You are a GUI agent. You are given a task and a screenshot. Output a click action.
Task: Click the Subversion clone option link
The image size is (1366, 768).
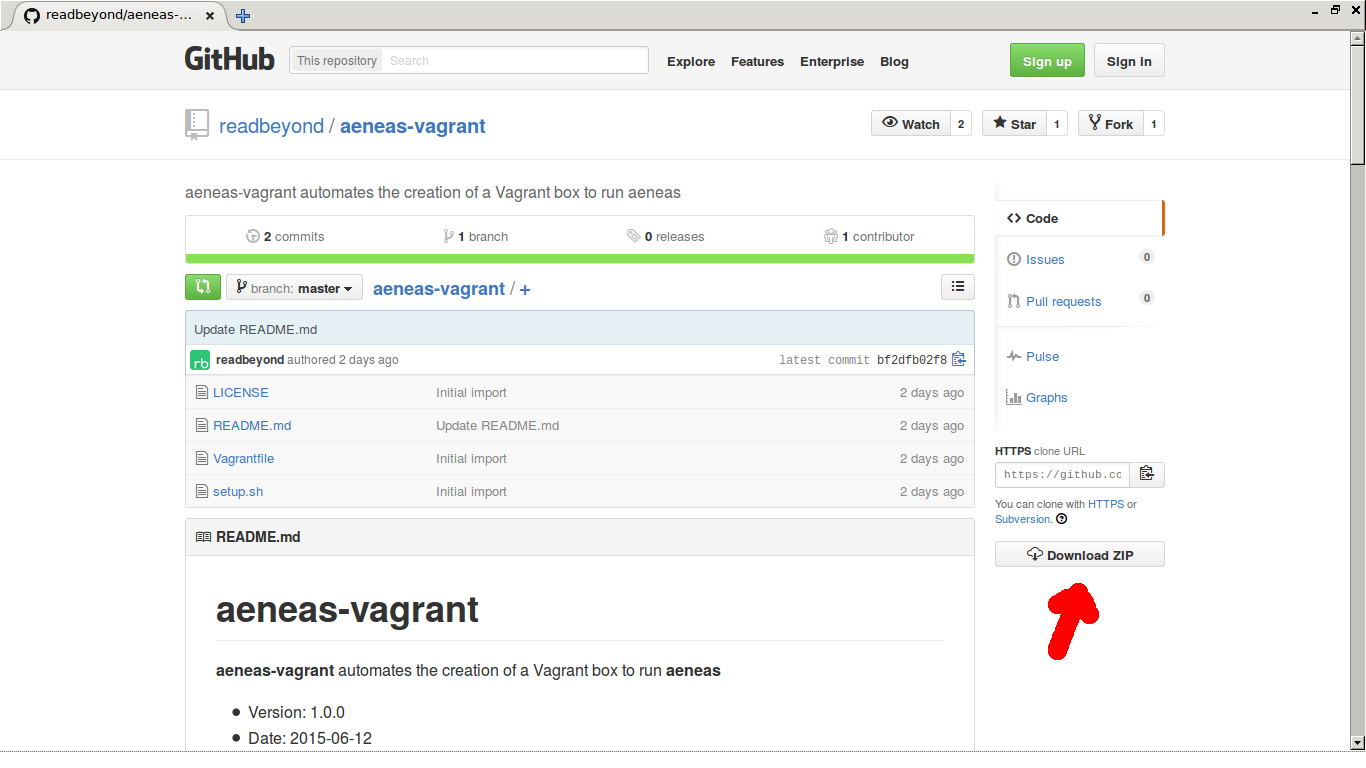(x=1023, y=519)
